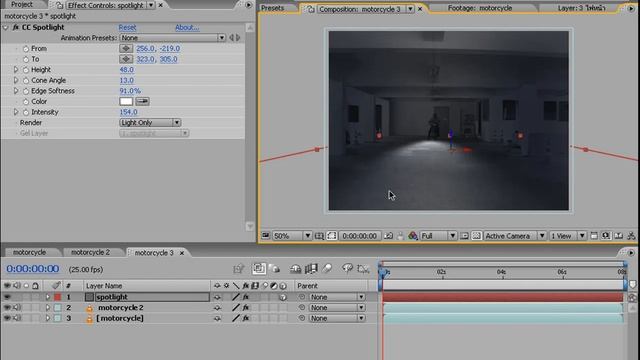Toggle the pixel aspect ratio correction icon
The width and height of the screenshot is (640, 360).
pyautogui.click(x=594, y=236)
